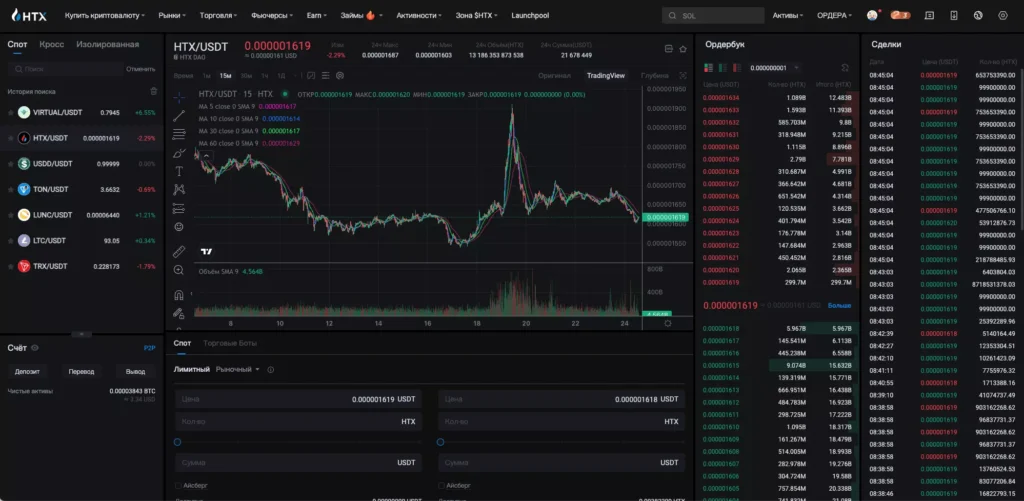Expand the ОРДЕРА dropdown

tap(835, 15)
